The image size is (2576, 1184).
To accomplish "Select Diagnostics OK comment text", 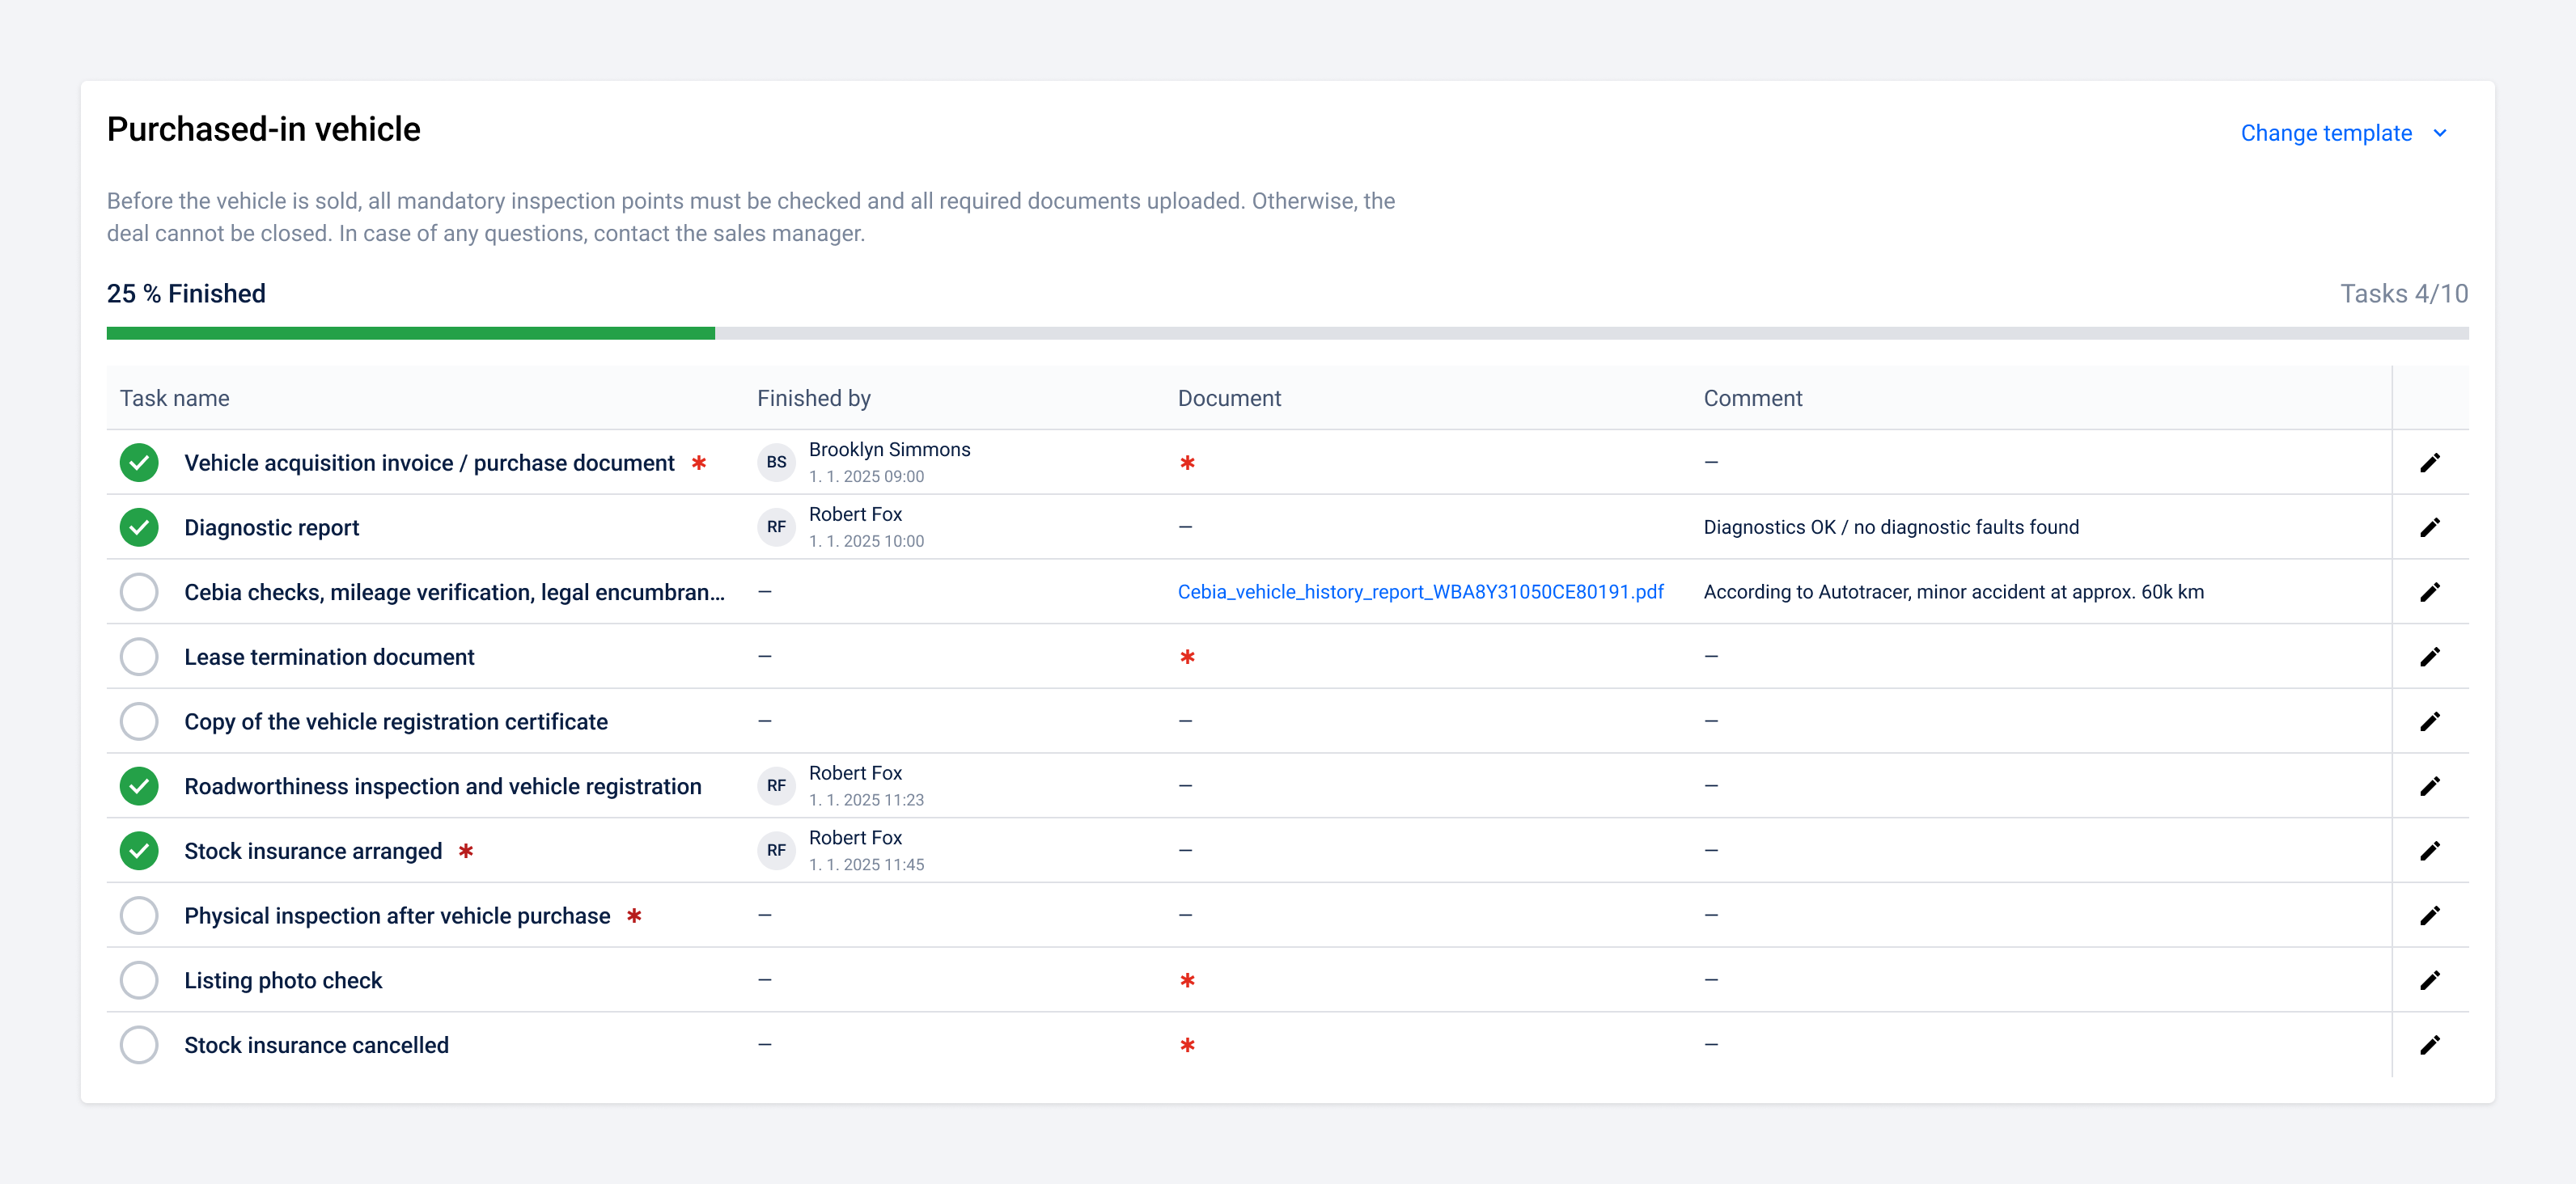I will [x=1891, y=527].
